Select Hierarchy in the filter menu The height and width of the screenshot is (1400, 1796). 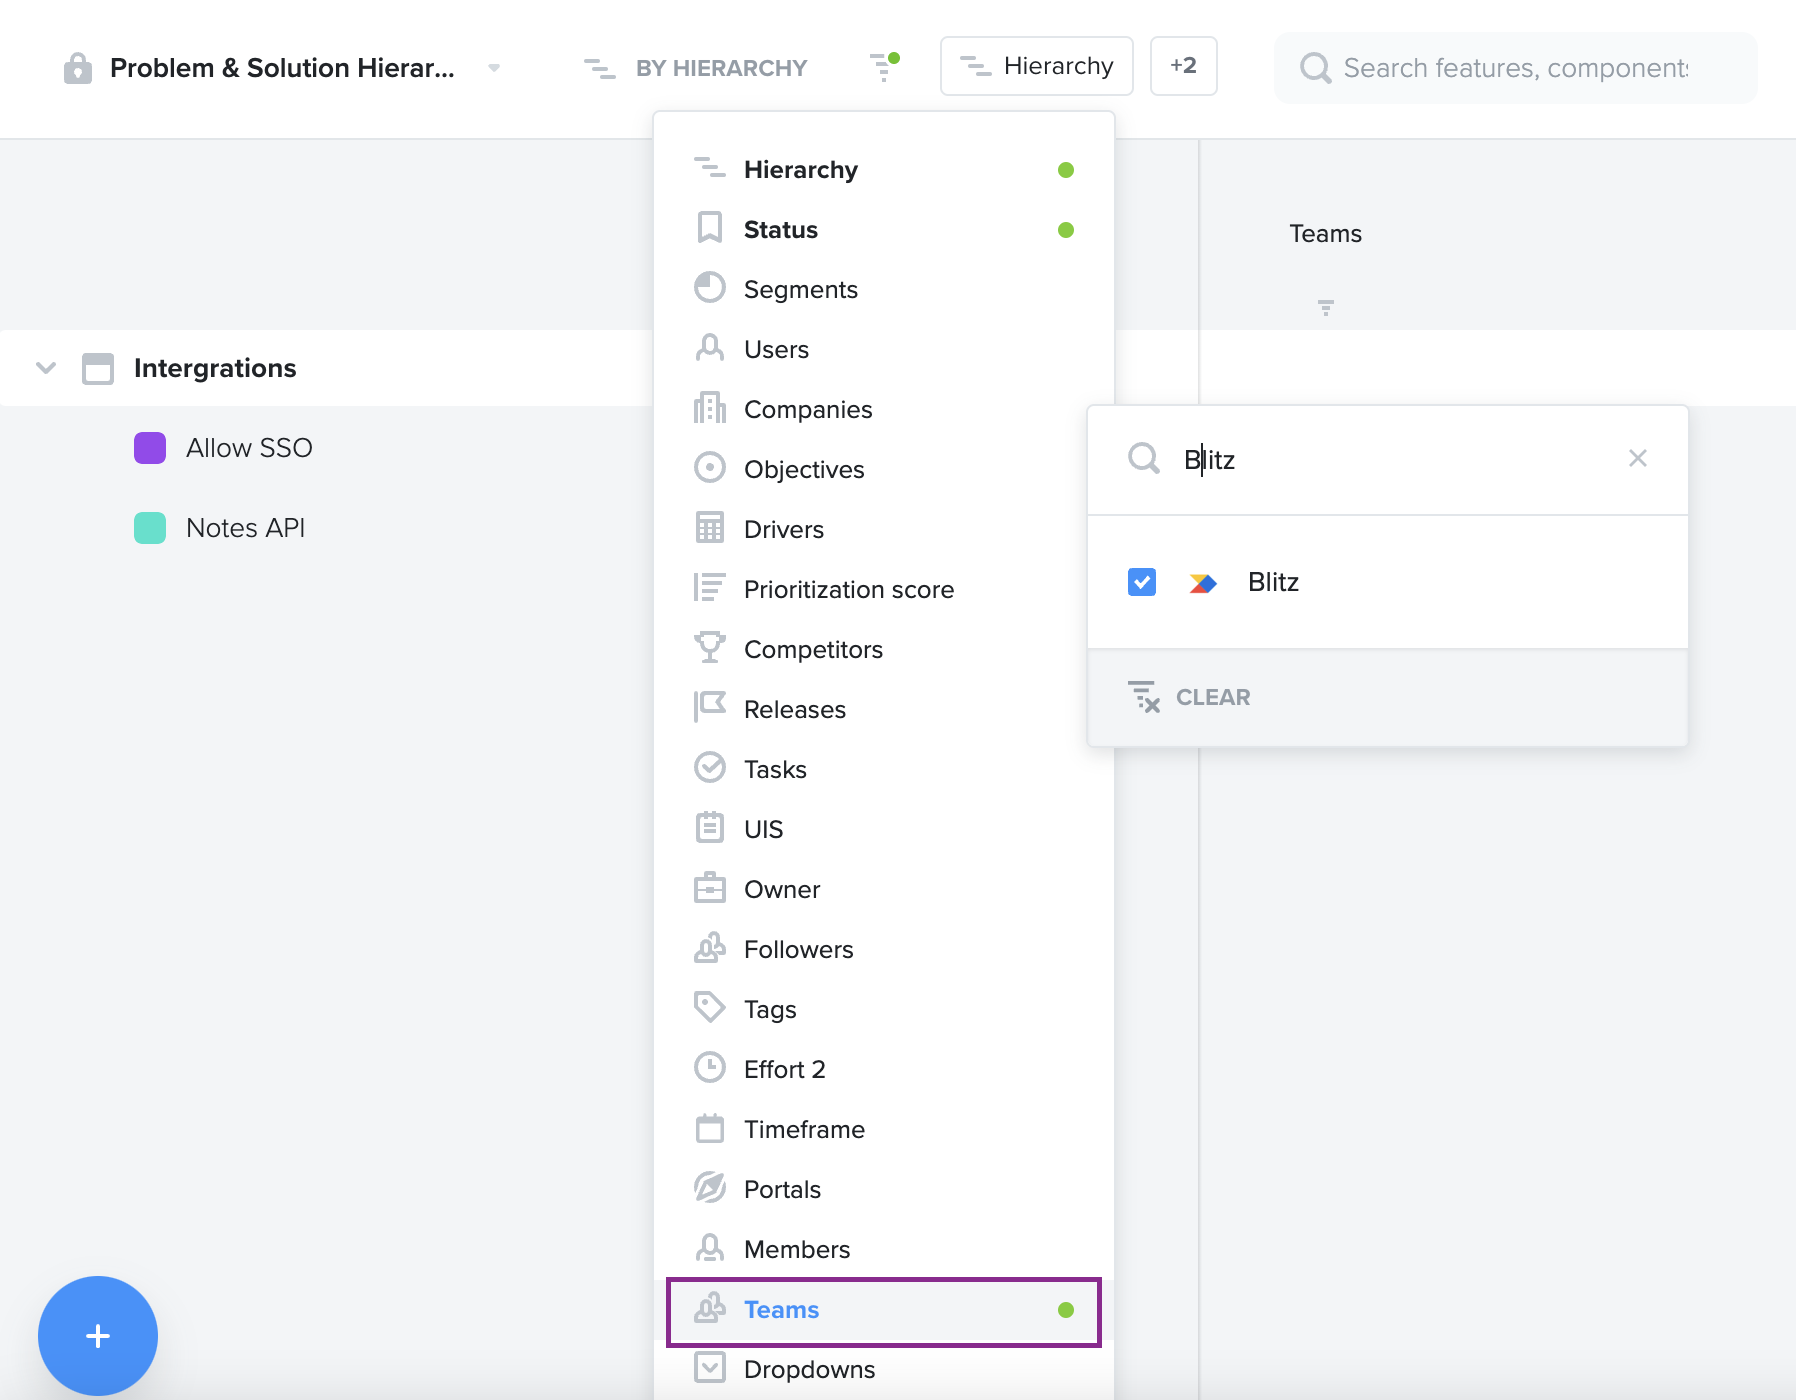(x=884, y=170)
